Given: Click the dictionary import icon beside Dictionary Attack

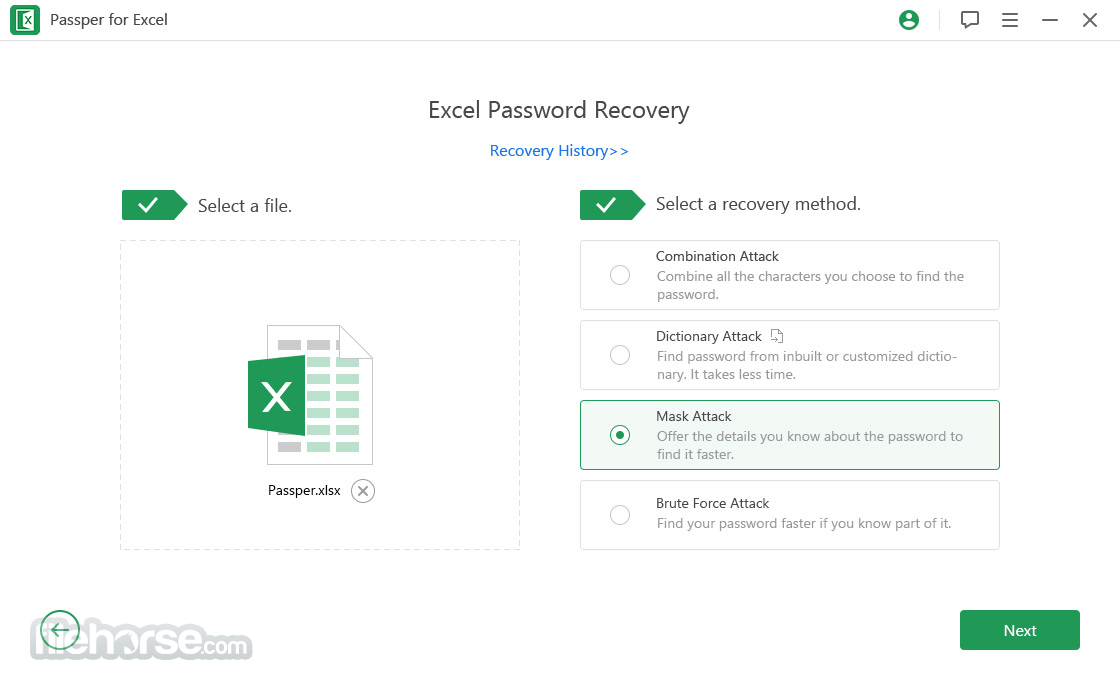Looking at the screenshot, I should click(777, 336).
